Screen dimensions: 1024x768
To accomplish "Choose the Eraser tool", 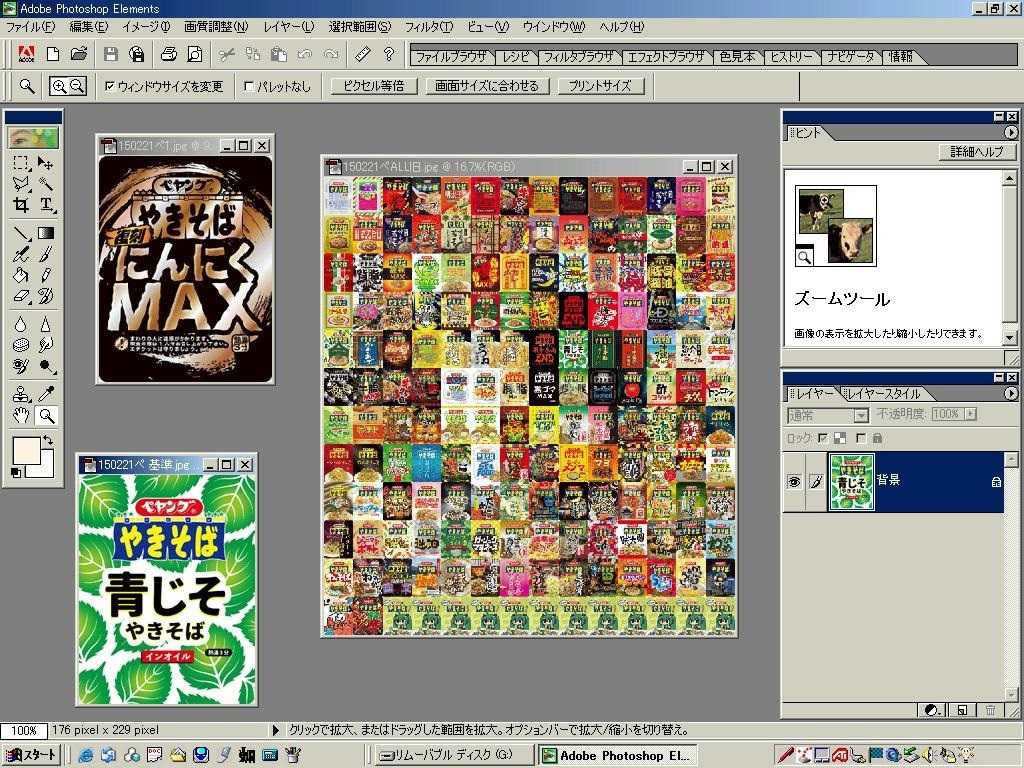I will (21, 296).
